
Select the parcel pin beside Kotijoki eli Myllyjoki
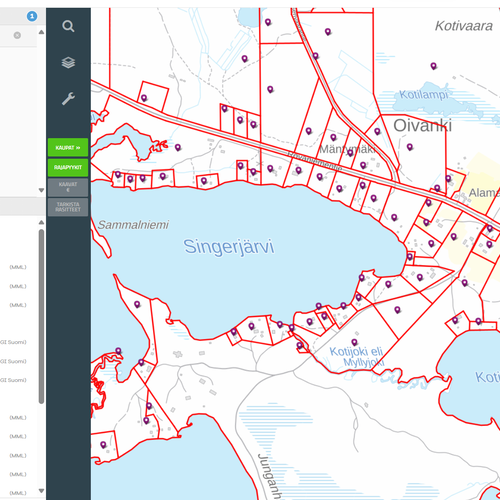(354, 342)
